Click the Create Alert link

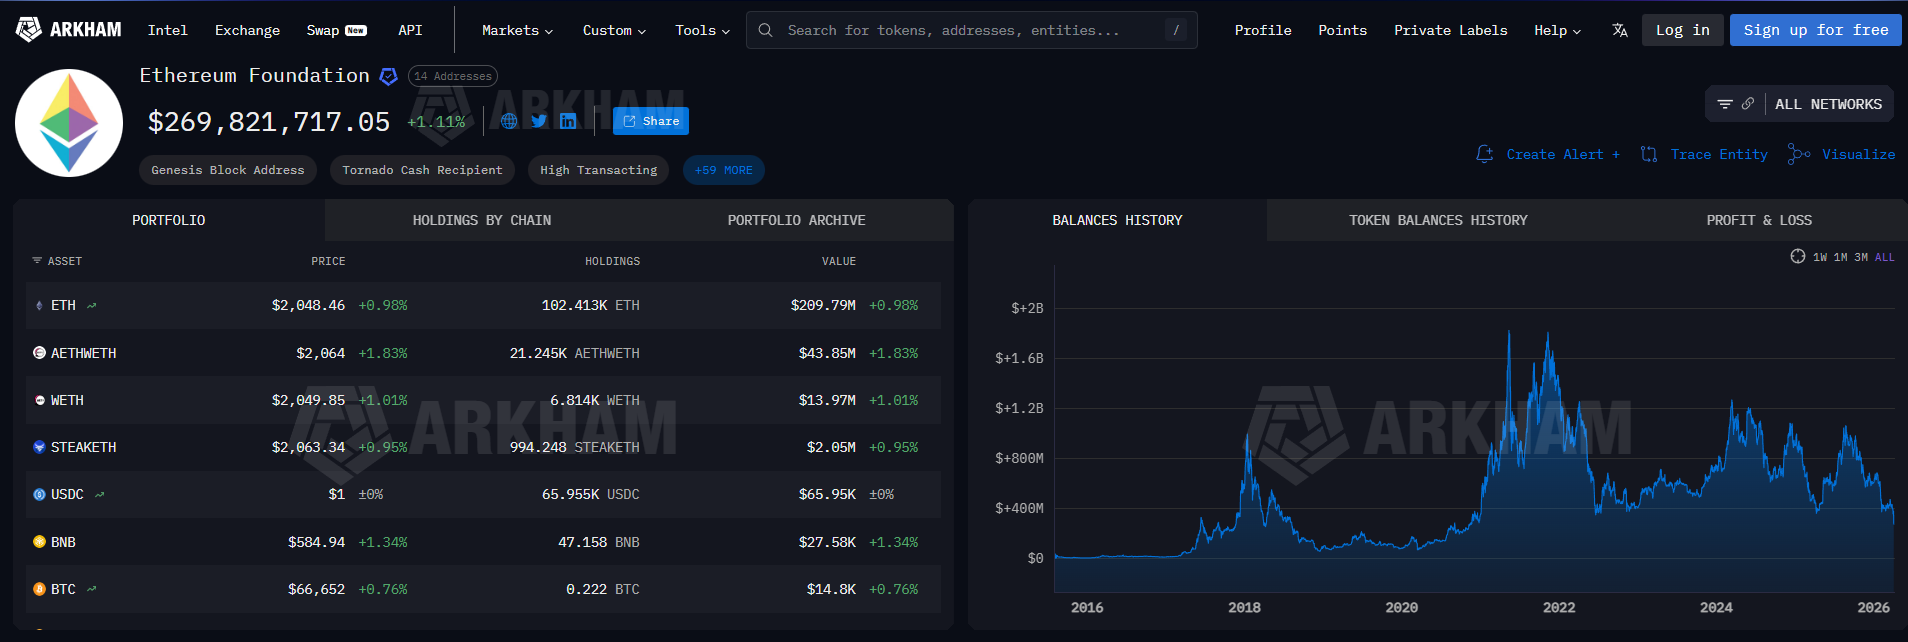(x=1548, y=154)
